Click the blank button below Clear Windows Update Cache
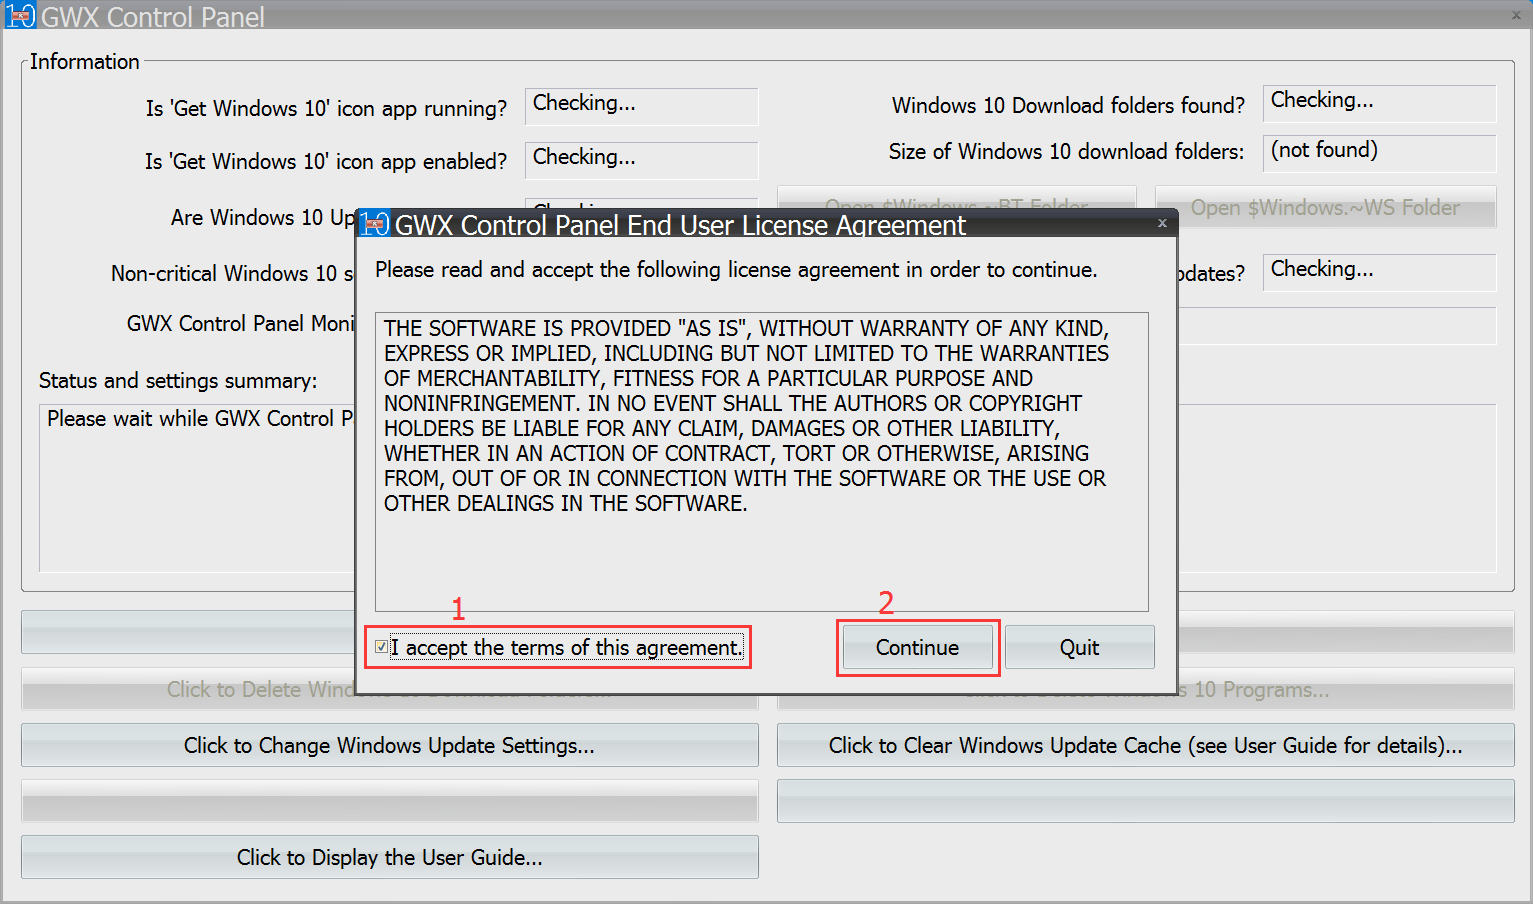 tap(1146, 801)
